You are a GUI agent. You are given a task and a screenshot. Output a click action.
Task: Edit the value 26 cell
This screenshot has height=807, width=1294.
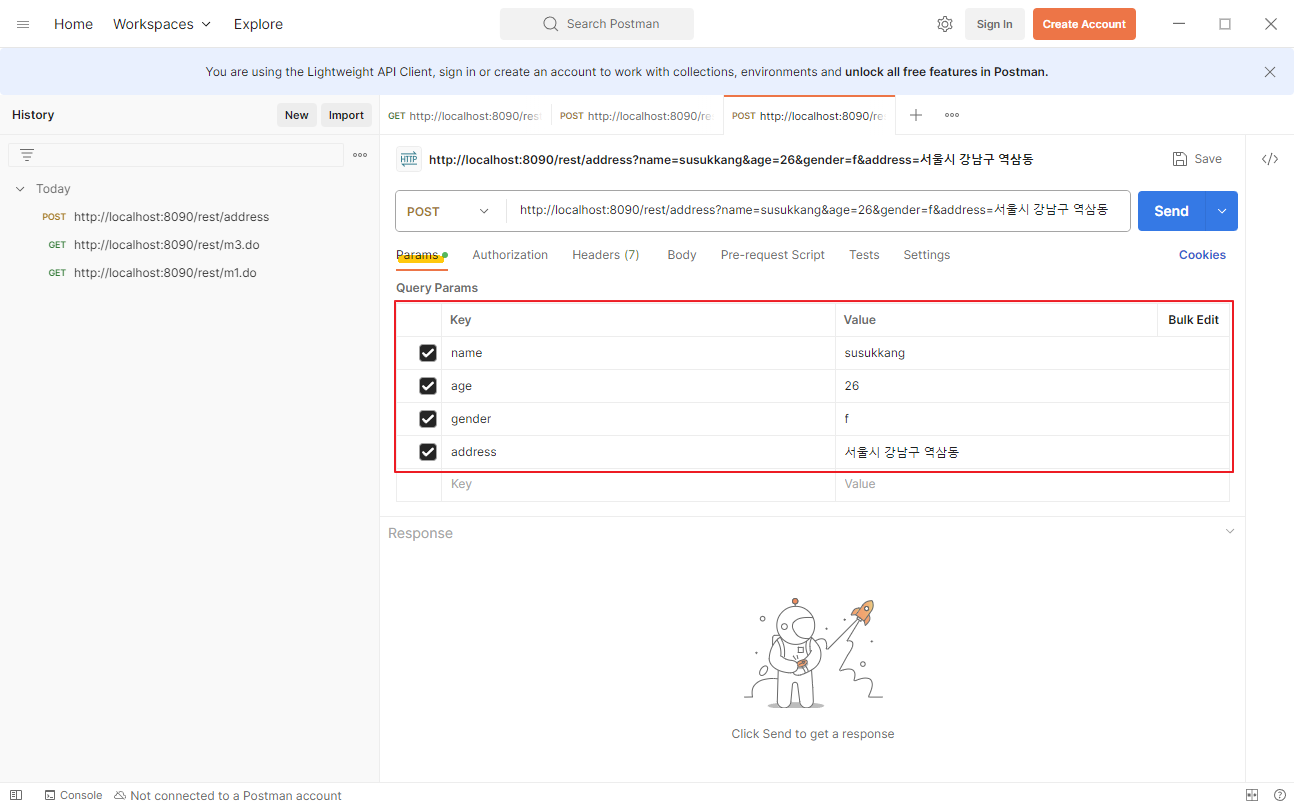coord(1032,386)
